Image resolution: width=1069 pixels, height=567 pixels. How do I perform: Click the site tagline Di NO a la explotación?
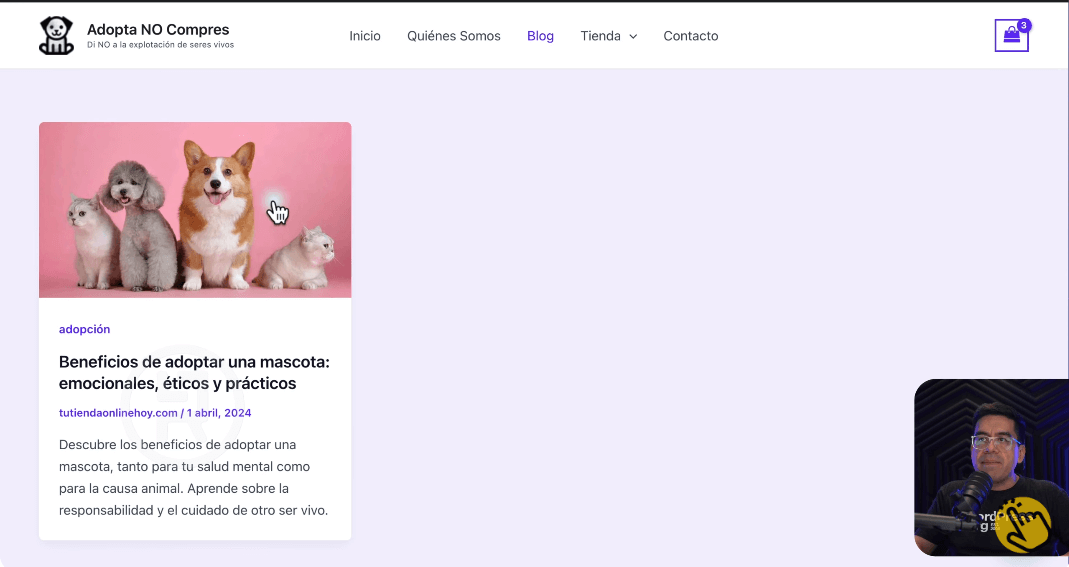click(160, 45)
